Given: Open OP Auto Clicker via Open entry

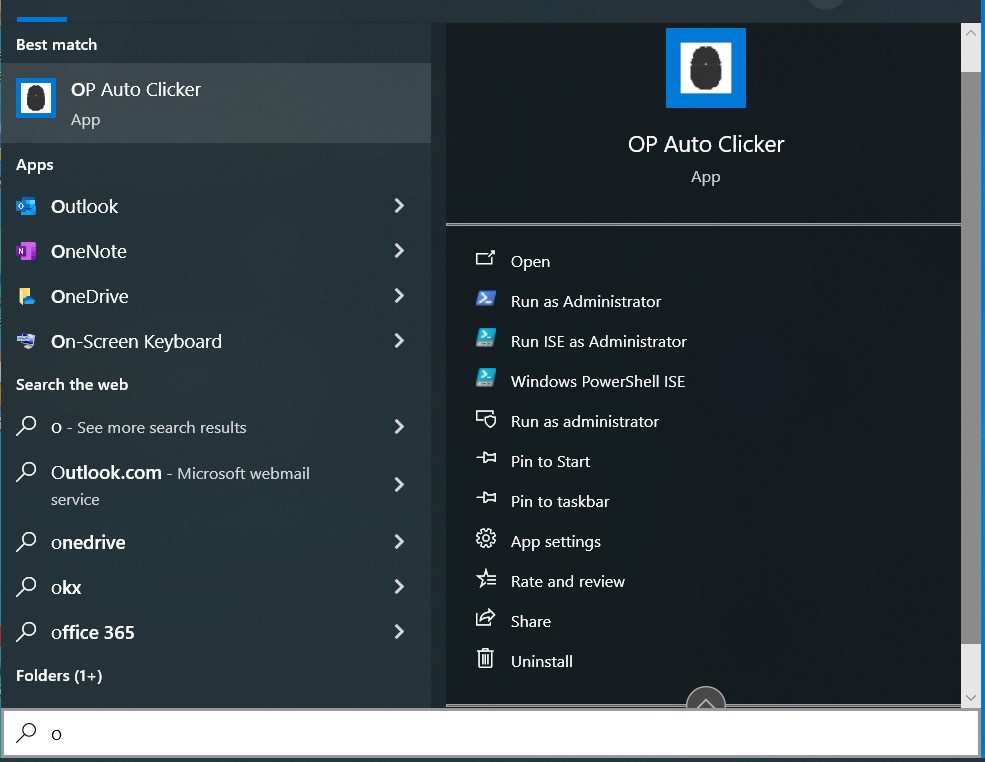Looking at the screenshot, I should pos(530,261).
